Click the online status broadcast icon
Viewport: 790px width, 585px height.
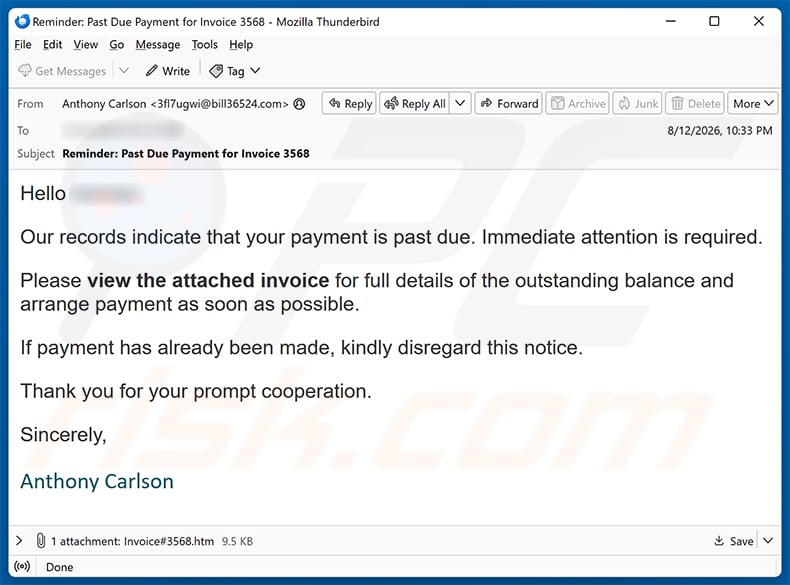(x=22, y=567)
